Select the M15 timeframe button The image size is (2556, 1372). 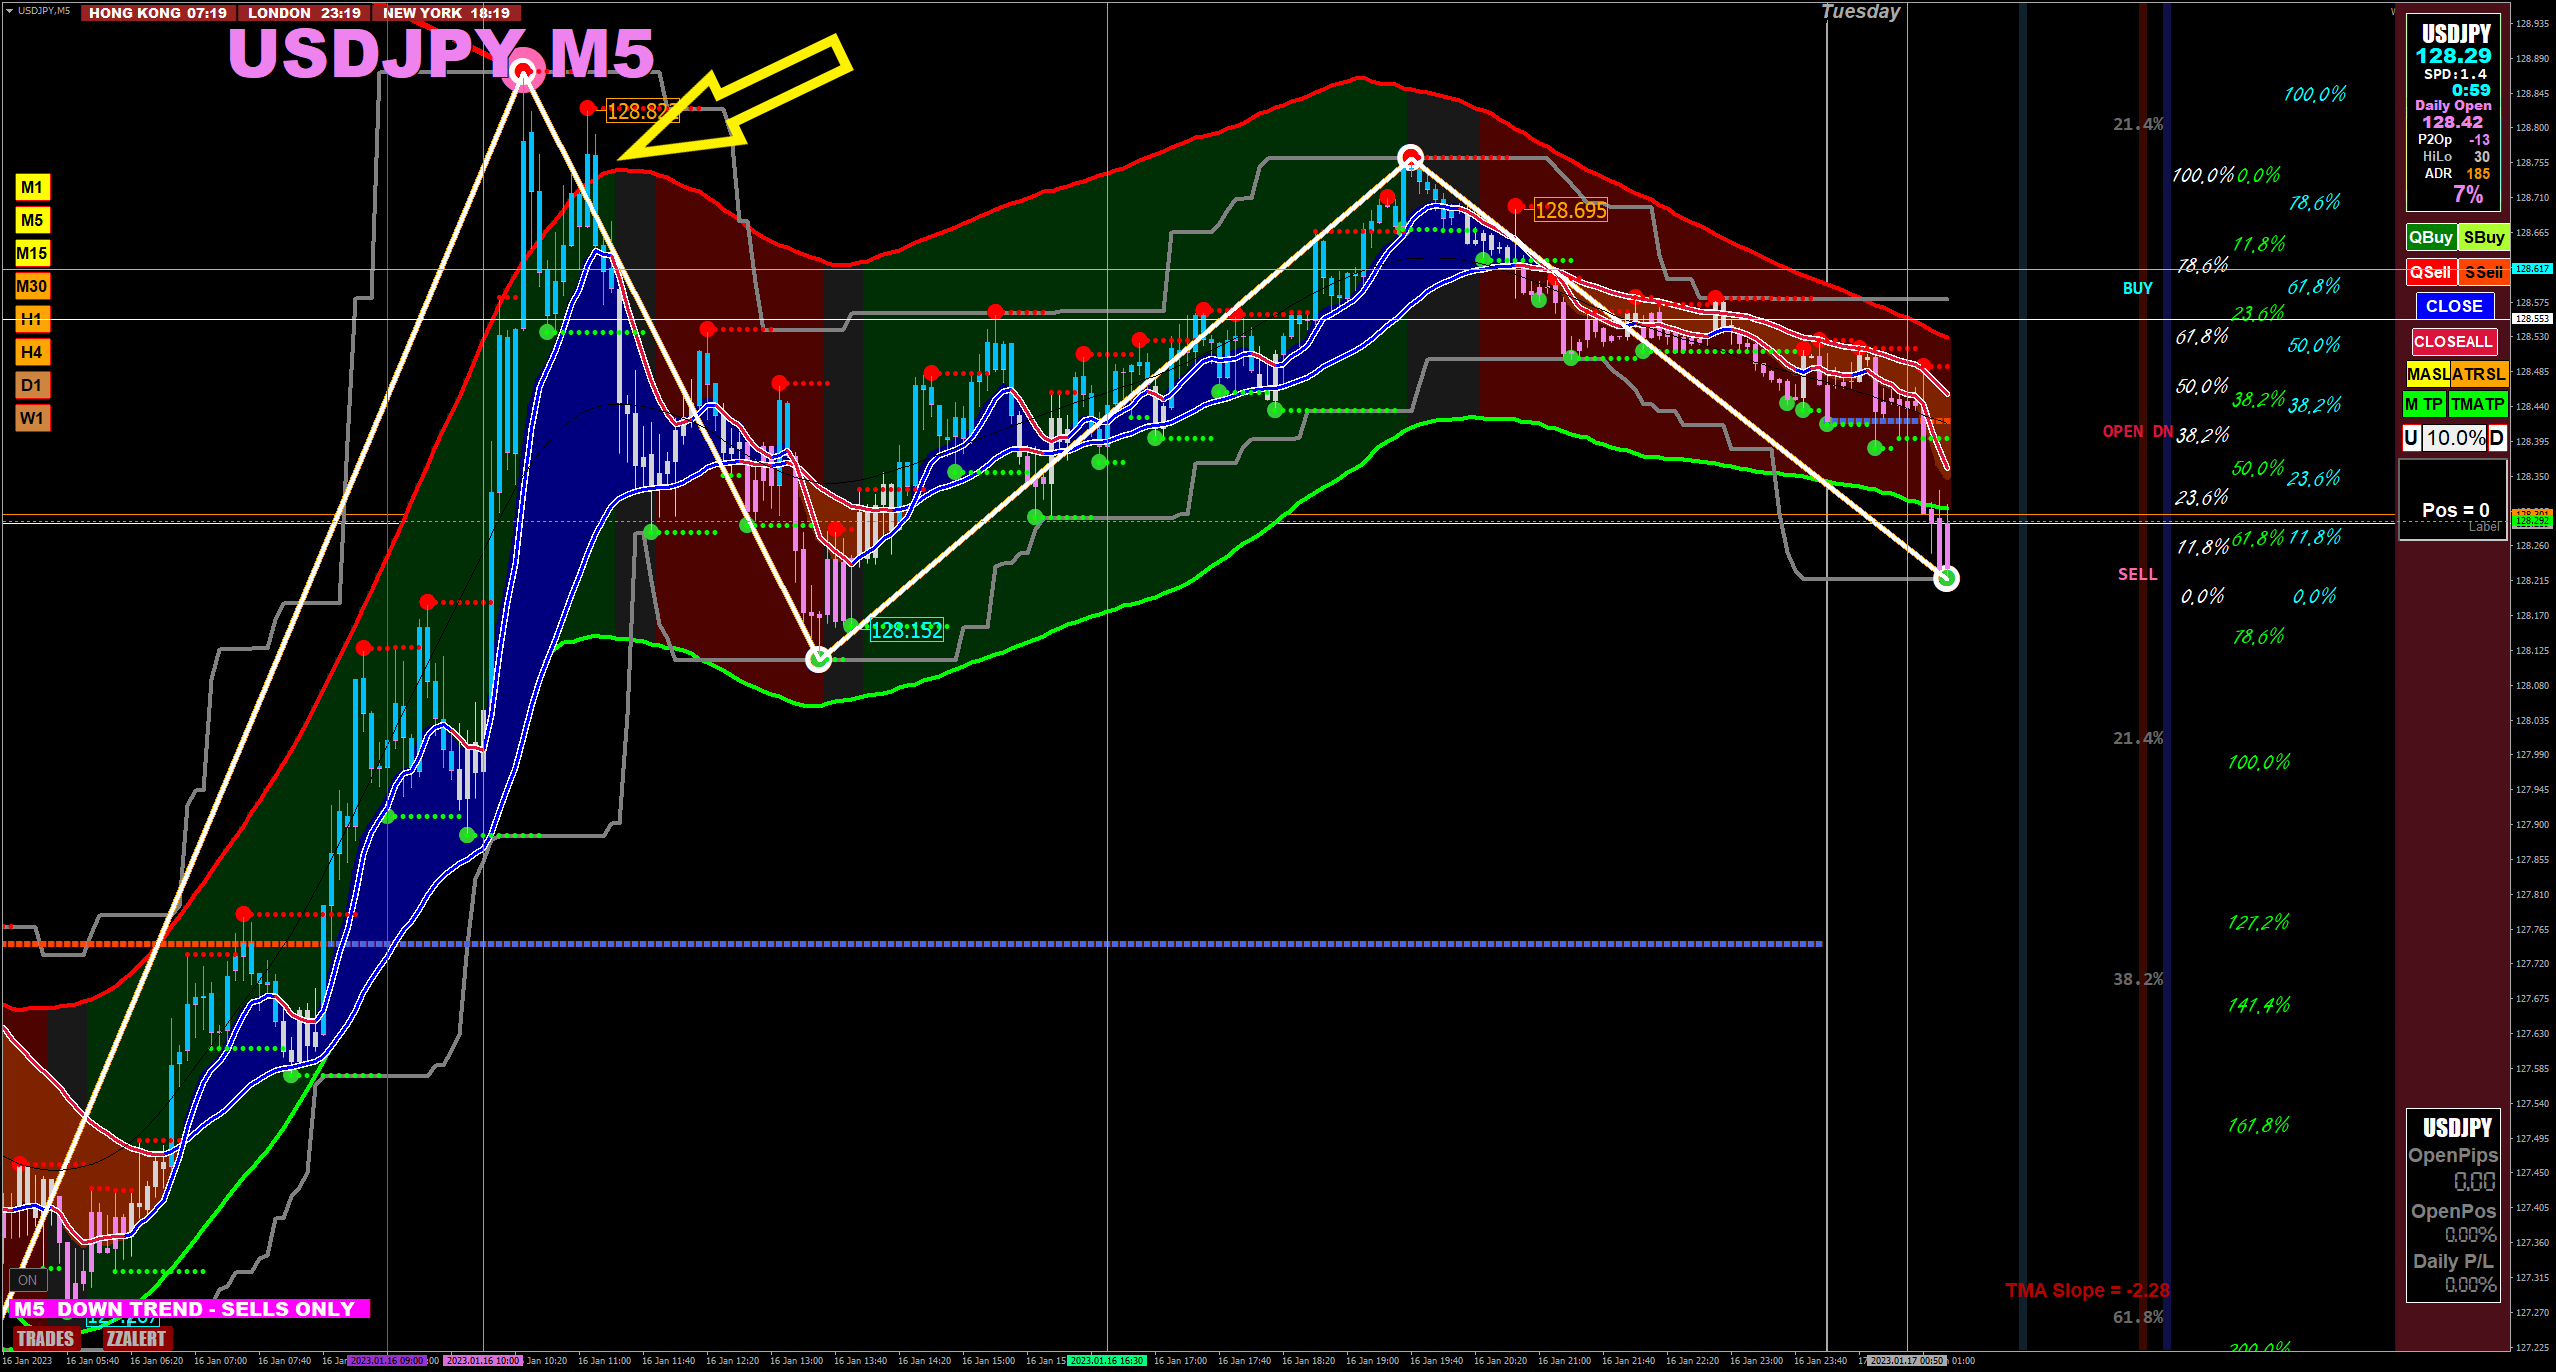coord(32,253)
